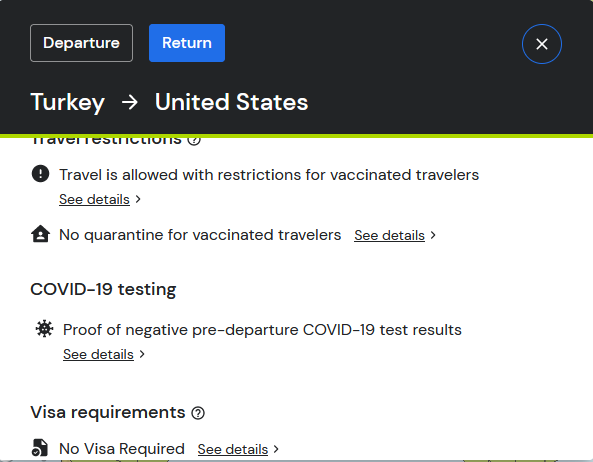Screen dimensions: 593x462
Task: Click the United States destination heading
Action: [x=231, y=102]
